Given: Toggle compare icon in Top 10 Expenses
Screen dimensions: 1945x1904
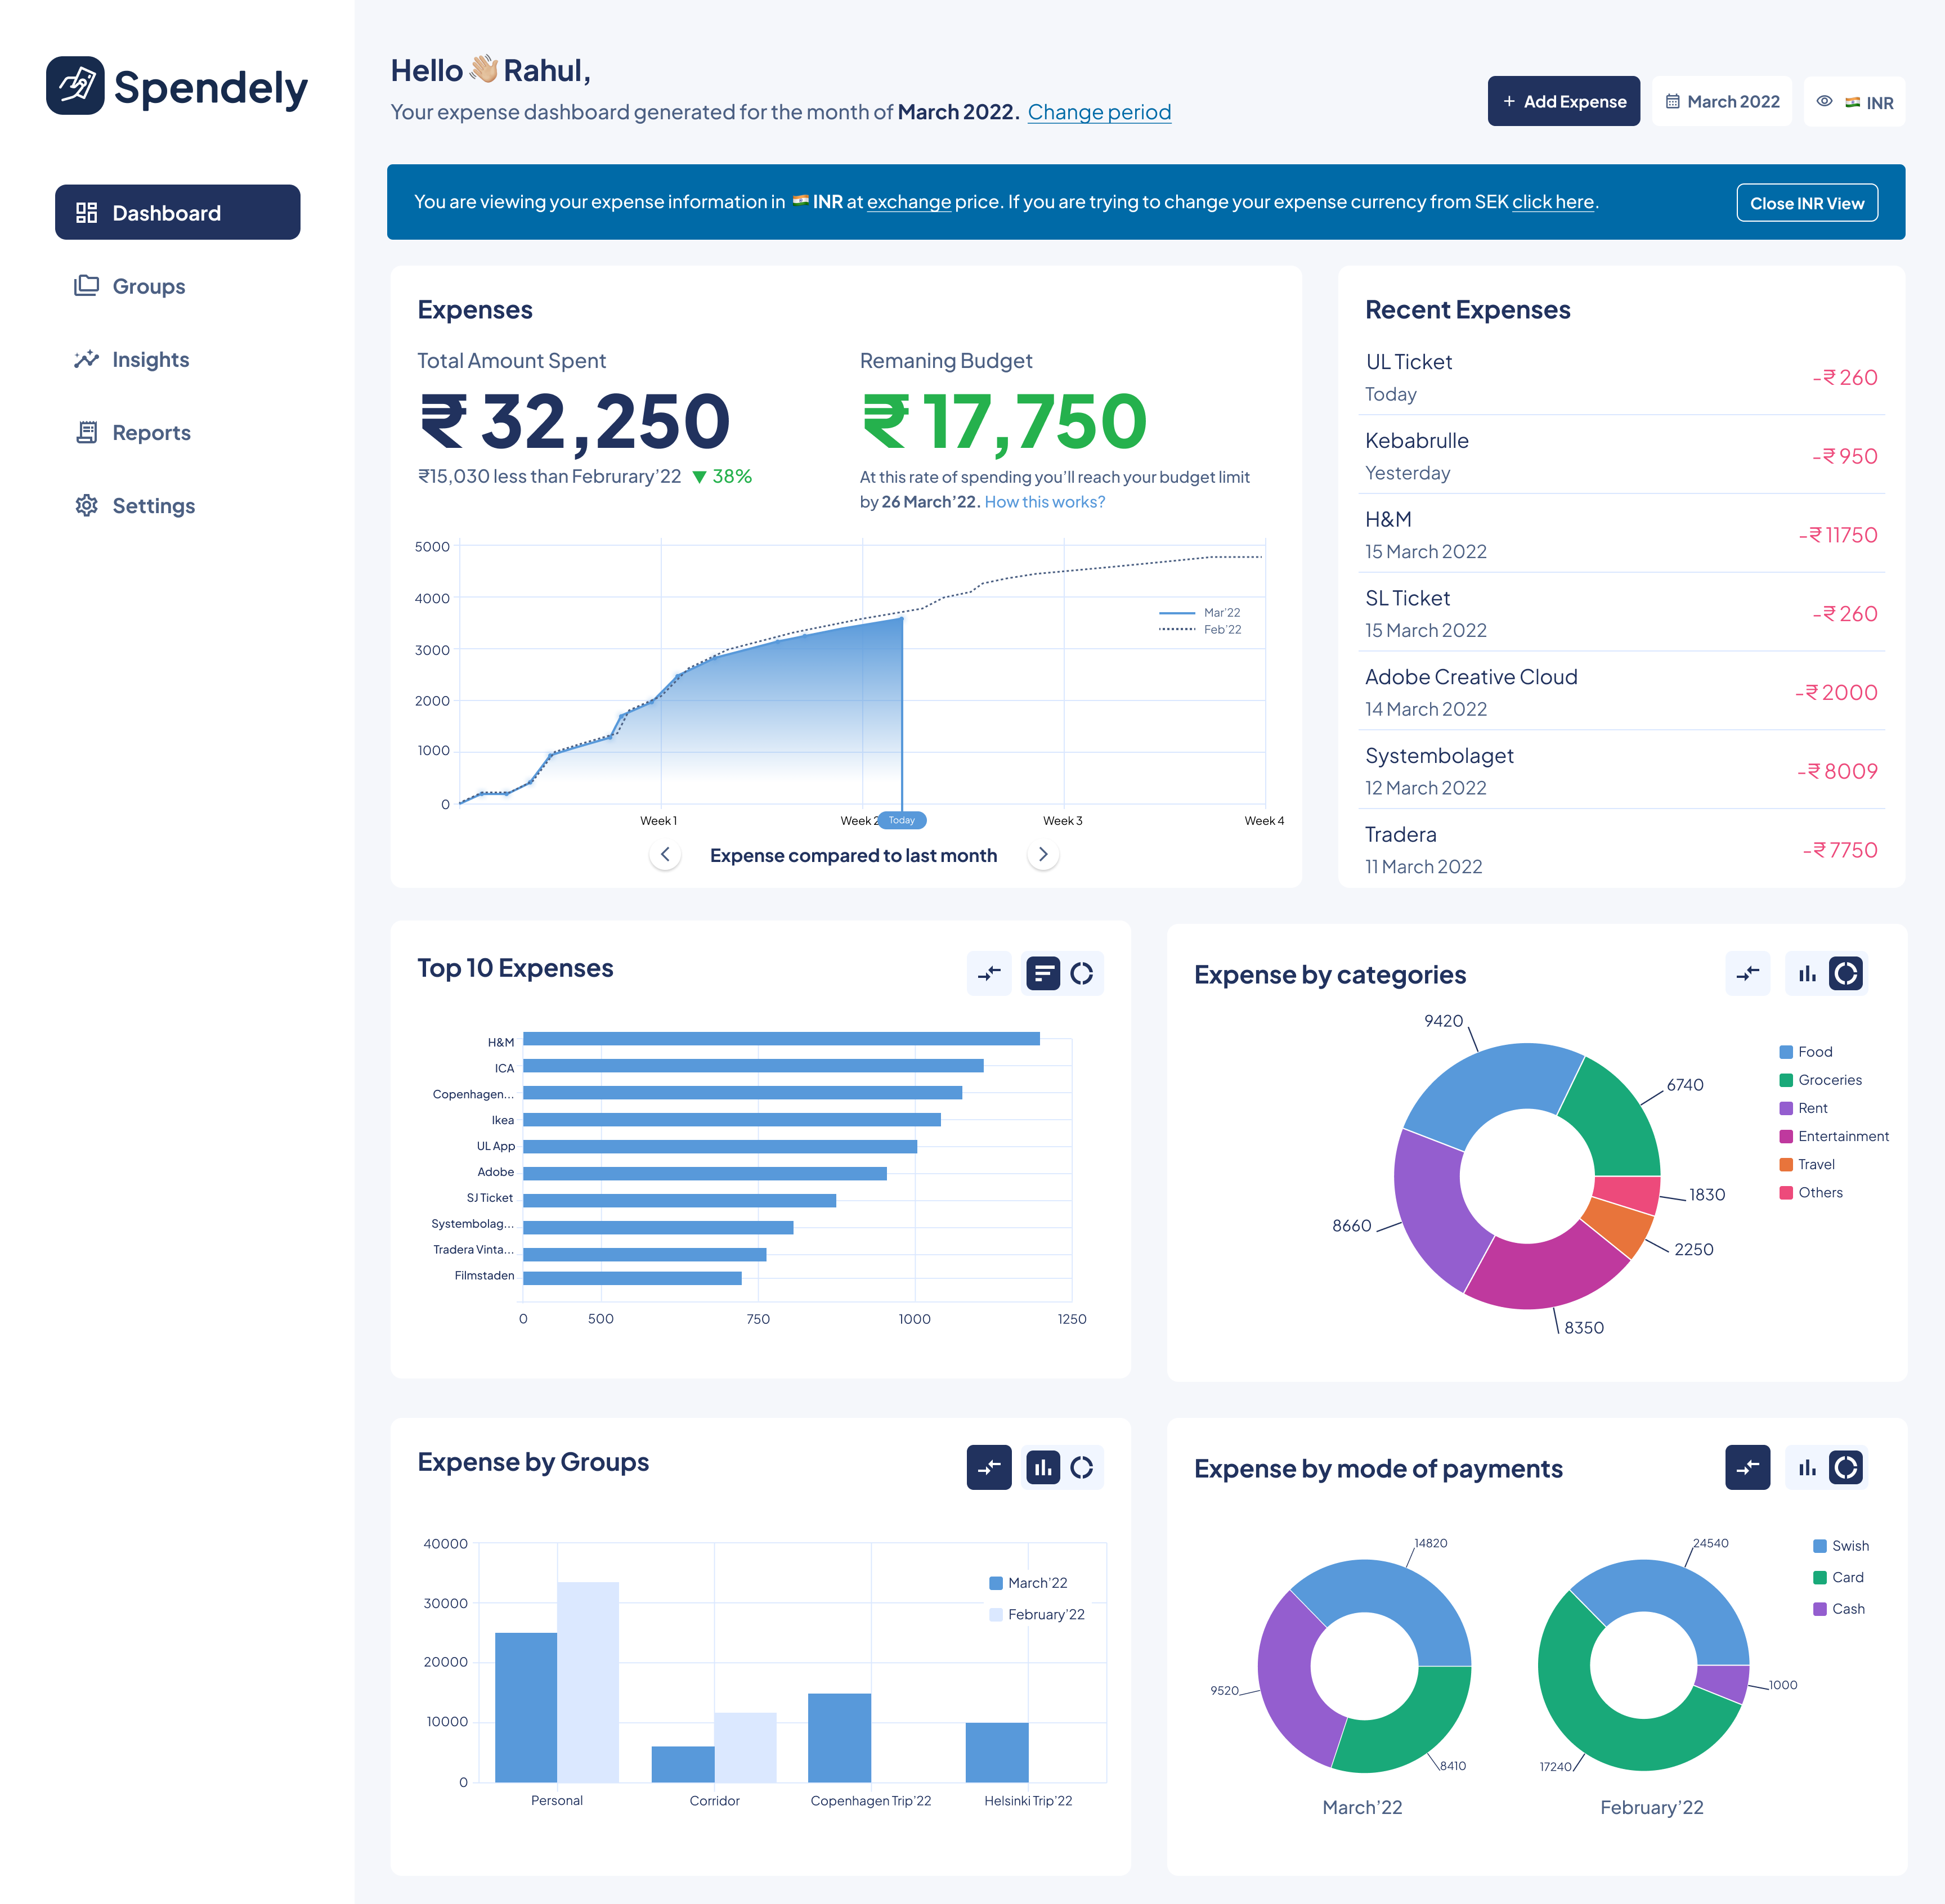Looking at the screenshot, I should click(x=989, y=973).
